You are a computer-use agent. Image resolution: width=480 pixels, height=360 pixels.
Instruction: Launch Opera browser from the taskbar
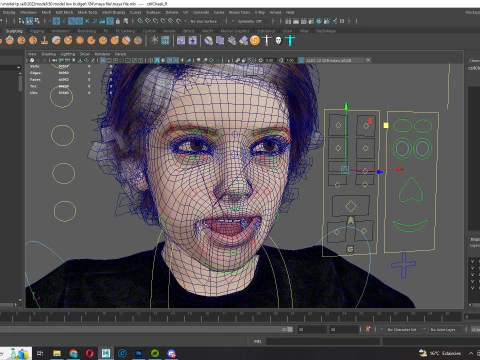click(x=90, y=353)
